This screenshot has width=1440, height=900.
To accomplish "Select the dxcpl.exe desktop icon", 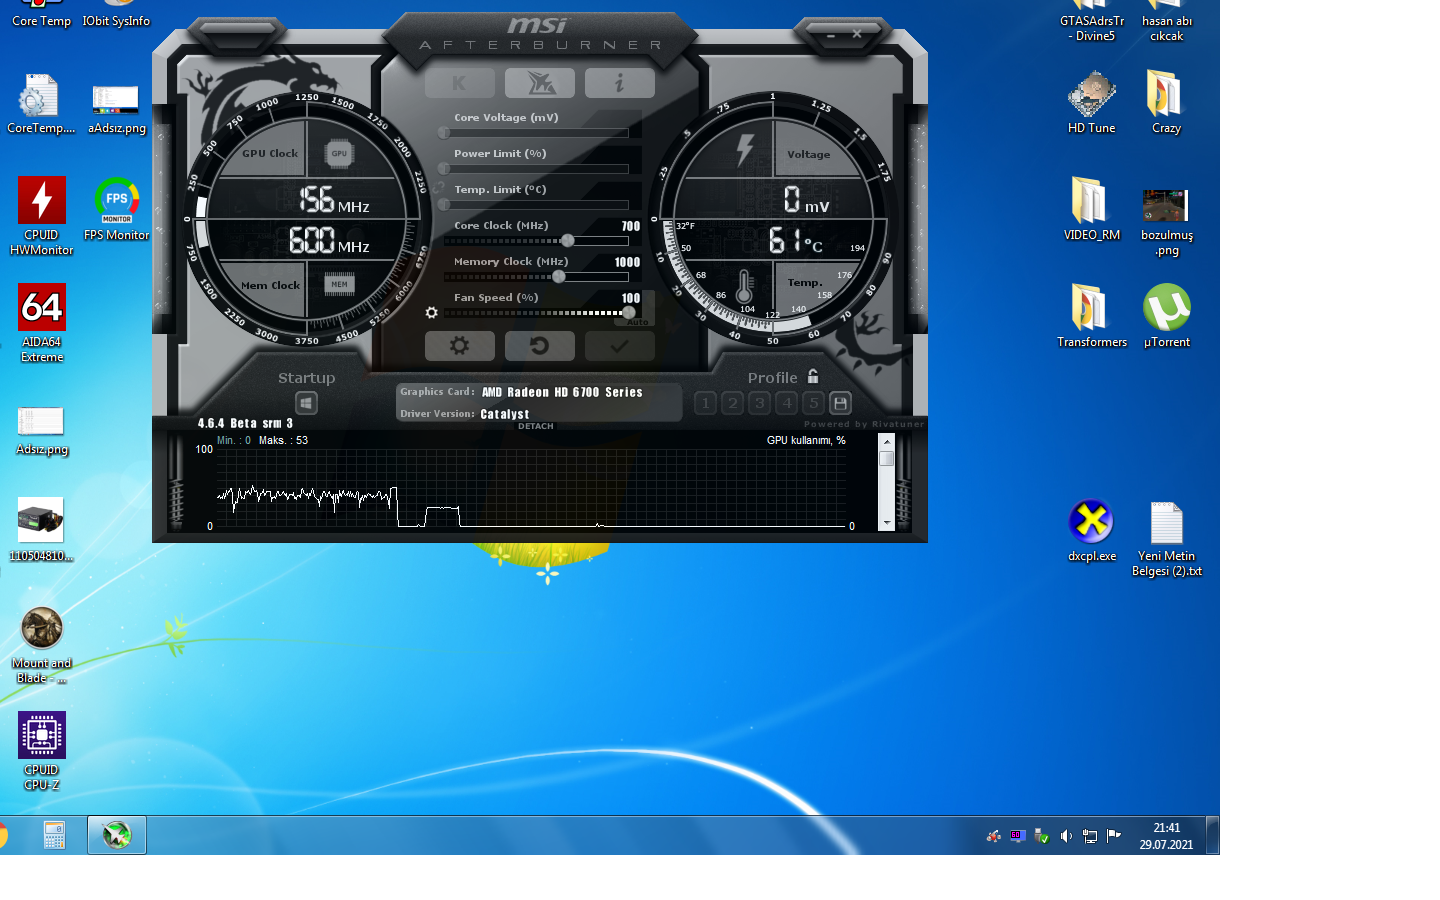I will coord(1091,531).
